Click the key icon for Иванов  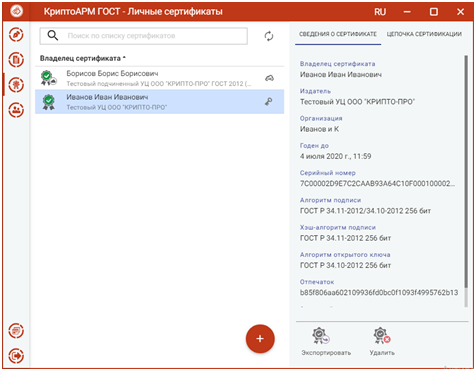[x=269, y=102]
